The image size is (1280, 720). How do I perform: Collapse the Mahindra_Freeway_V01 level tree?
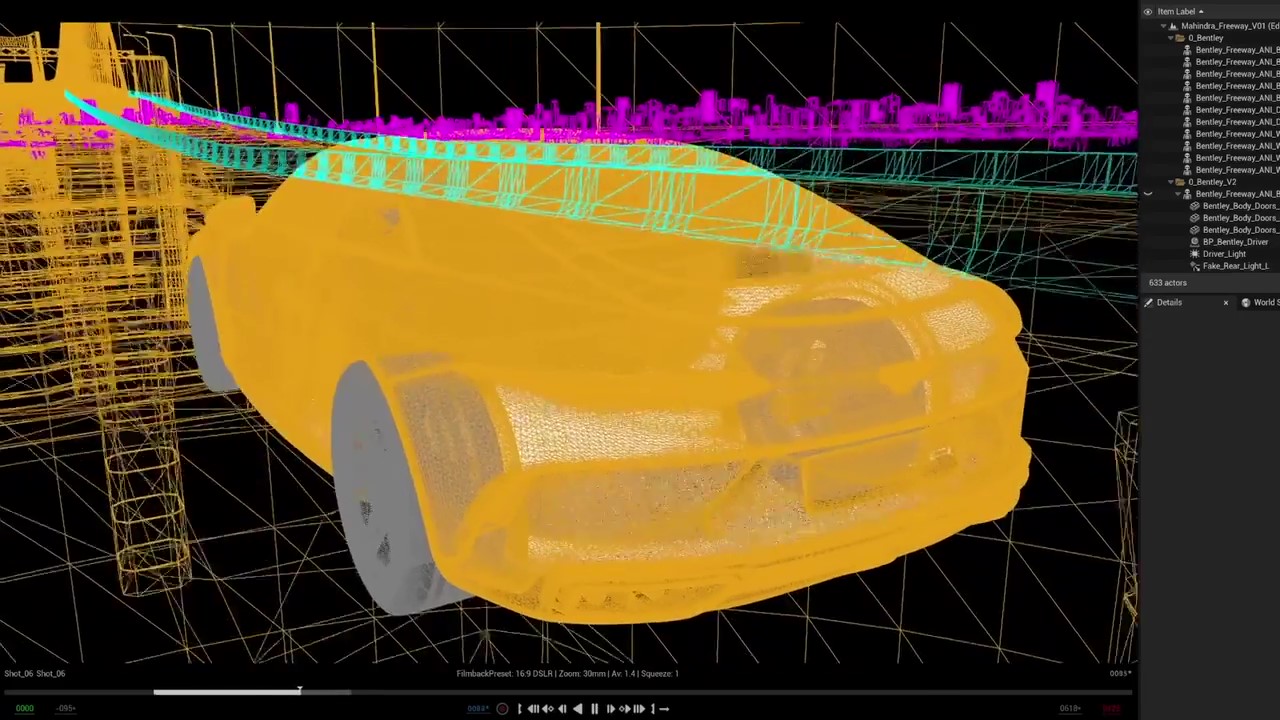1163,26
